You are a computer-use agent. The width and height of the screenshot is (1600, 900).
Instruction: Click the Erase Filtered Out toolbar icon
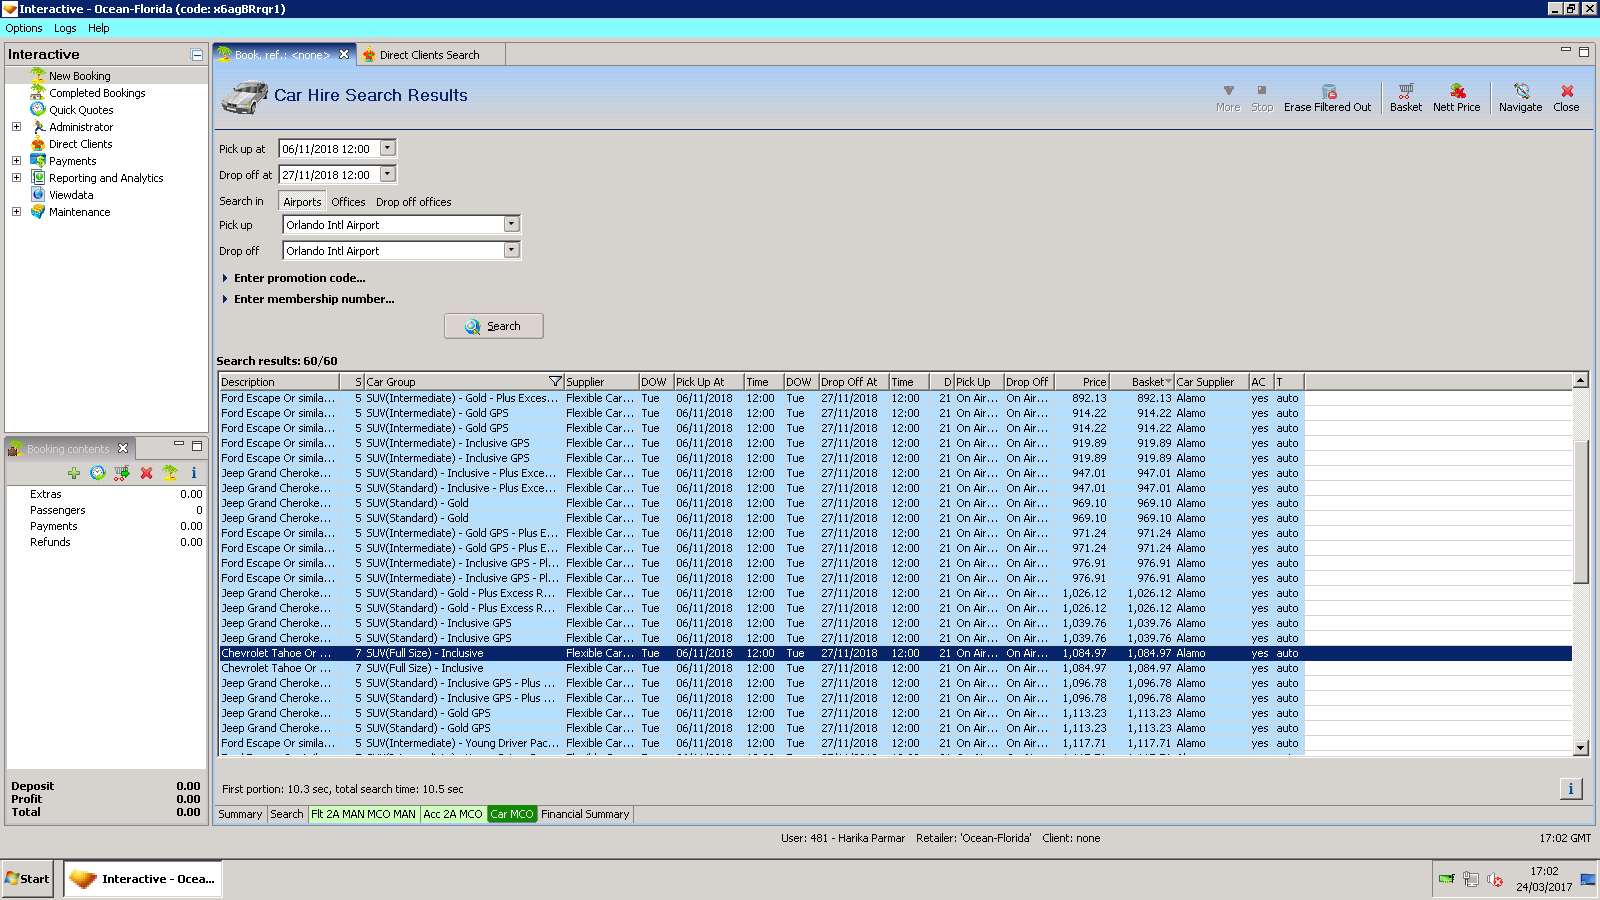tap(1327, 92)
